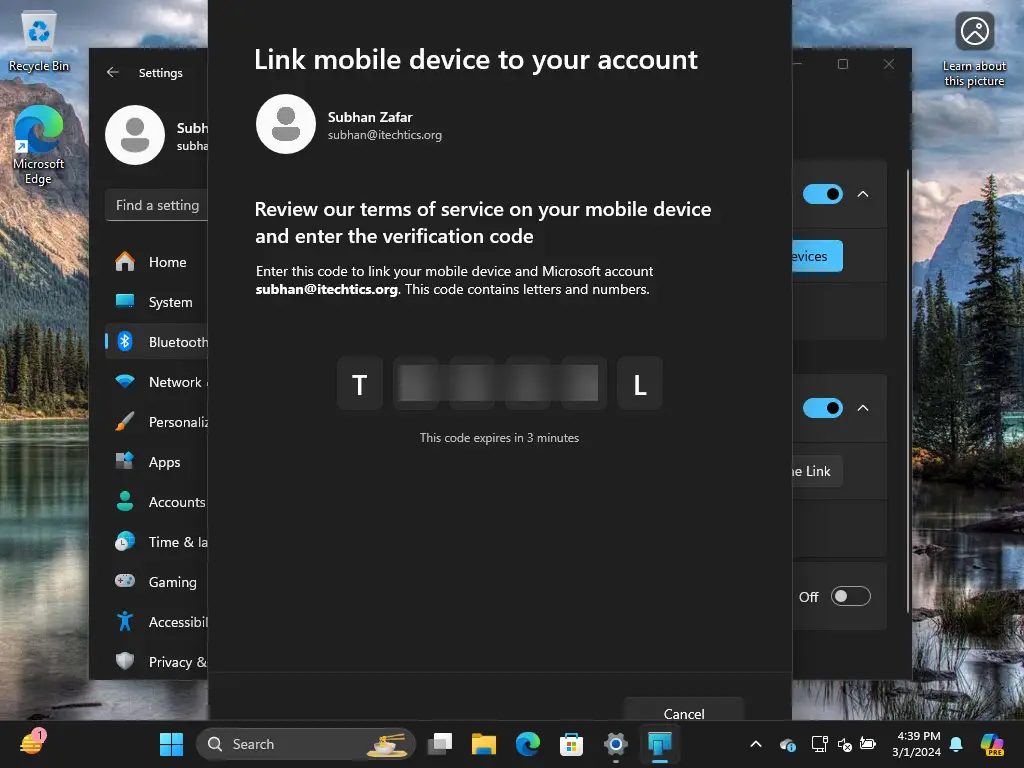Image resolution: width=1024 pixels, height=768 pixels.
Task: Maximize the Settings window
Action: pyautogui.click(x=843, y=64)
